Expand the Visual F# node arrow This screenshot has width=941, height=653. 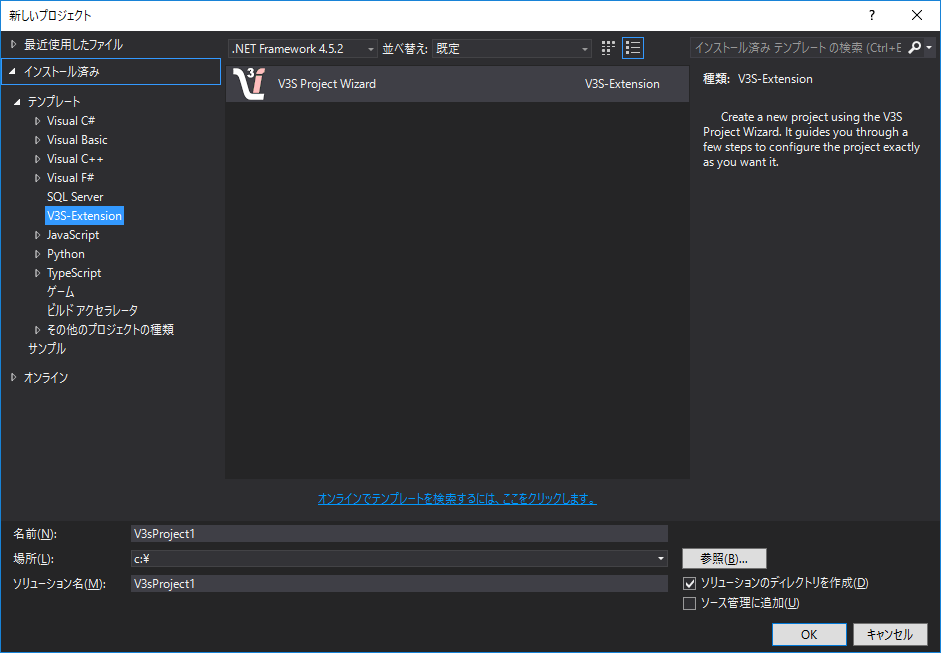[37, 178]
